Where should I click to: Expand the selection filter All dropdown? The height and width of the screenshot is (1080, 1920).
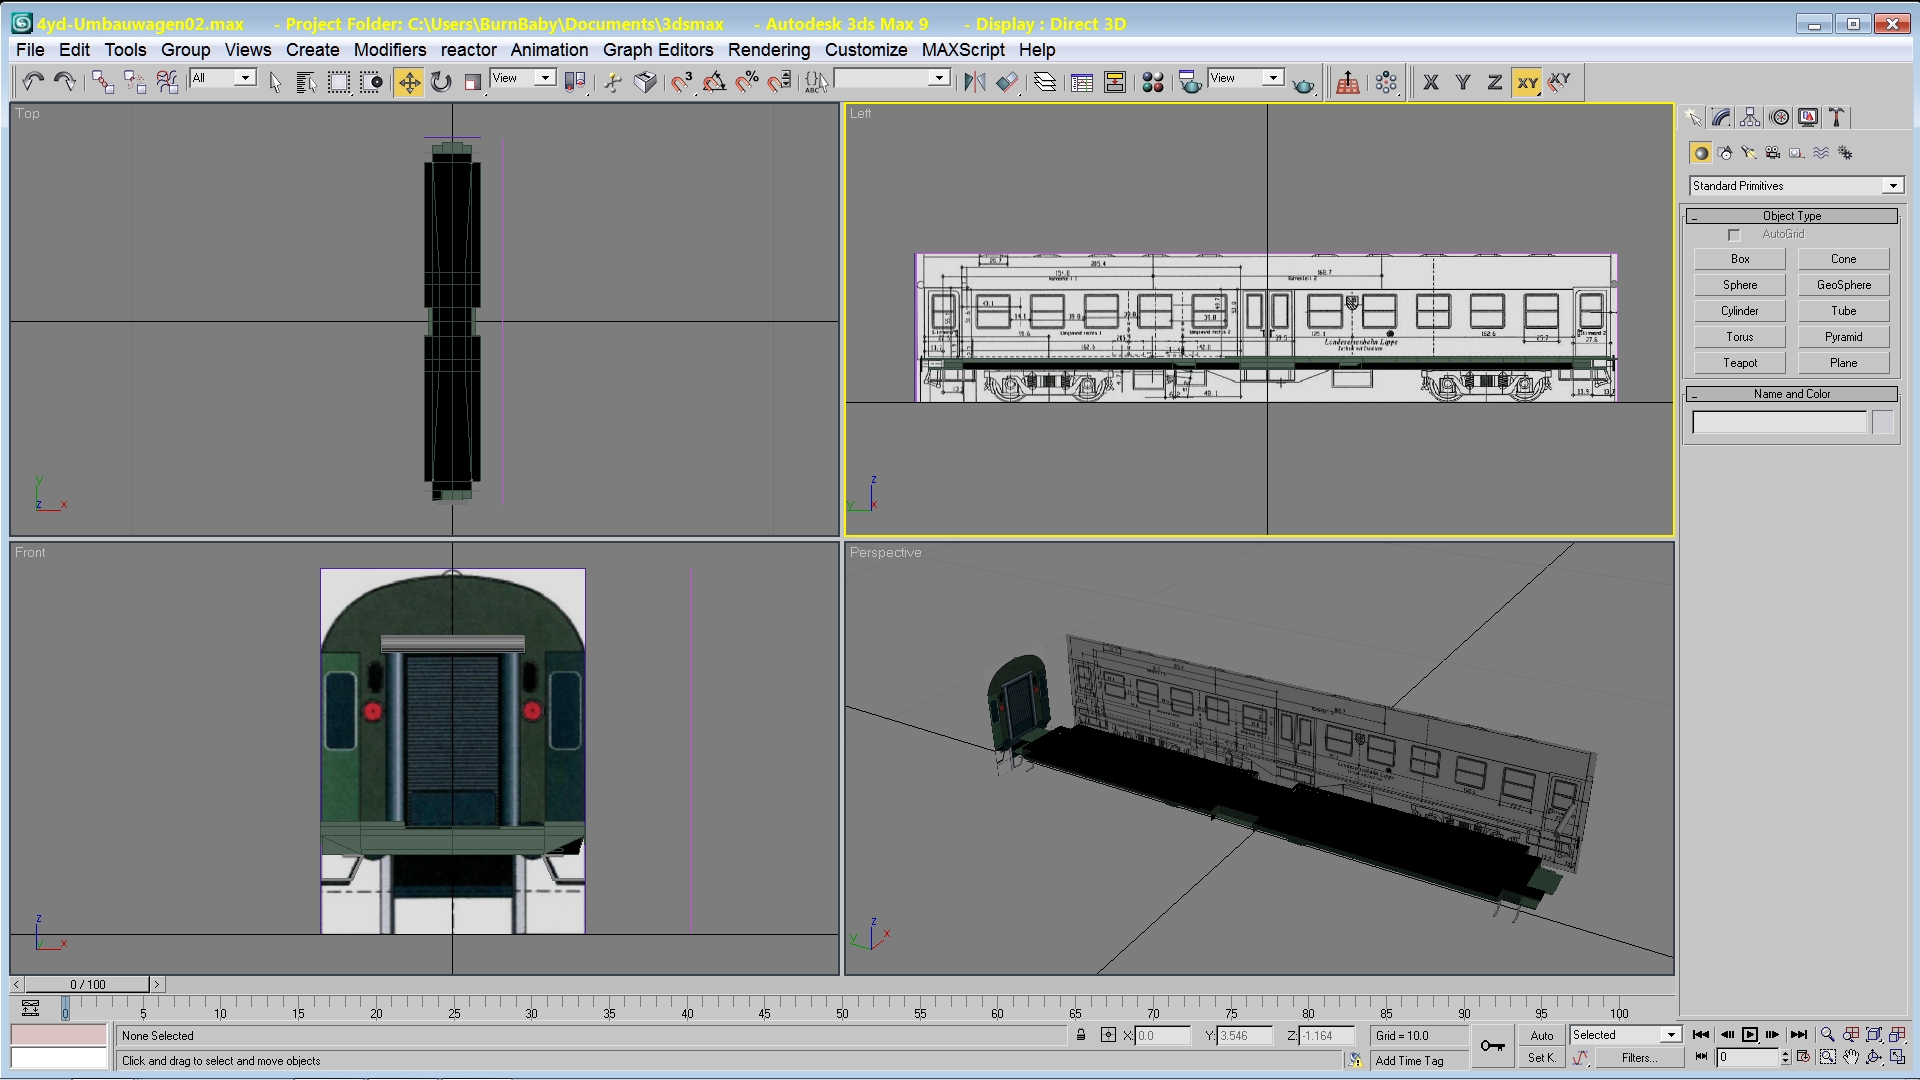[244, 78]
